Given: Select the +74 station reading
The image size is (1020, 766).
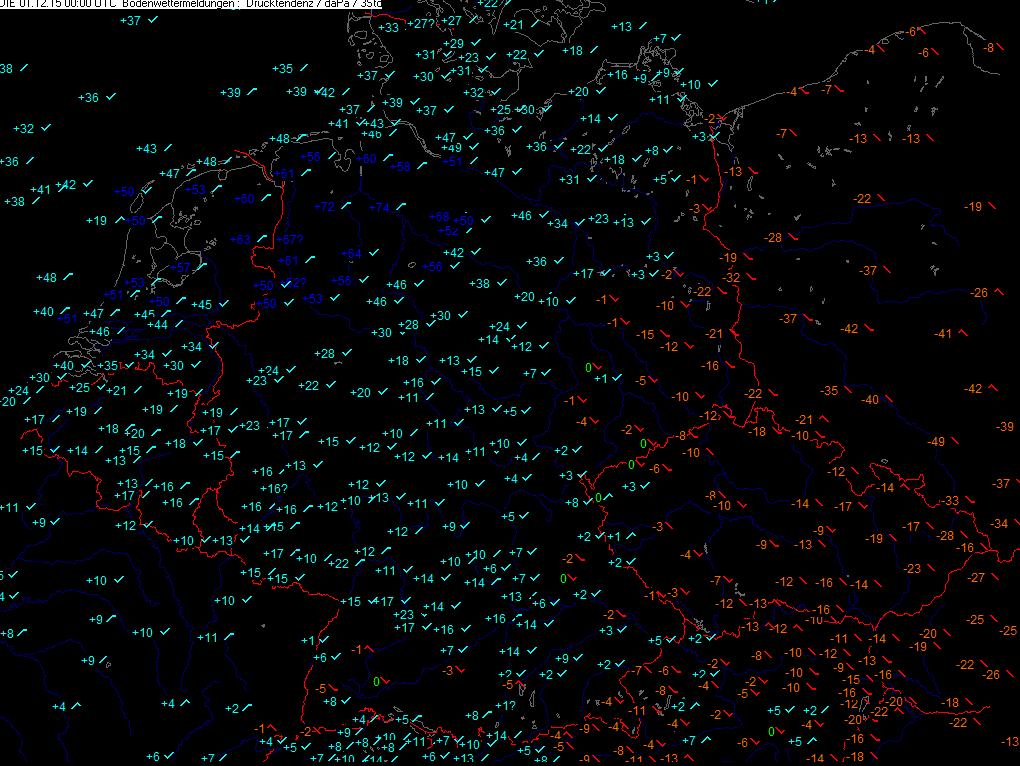Looking at the screenshot, I should coord(379,208).
